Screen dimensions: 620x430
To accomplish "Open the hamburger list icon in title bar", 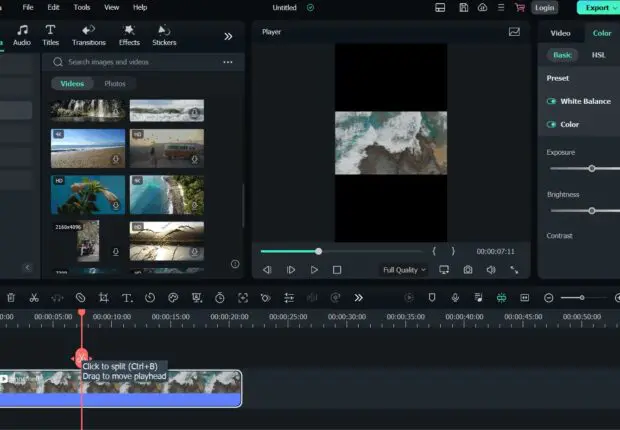I will coord(501,8).
